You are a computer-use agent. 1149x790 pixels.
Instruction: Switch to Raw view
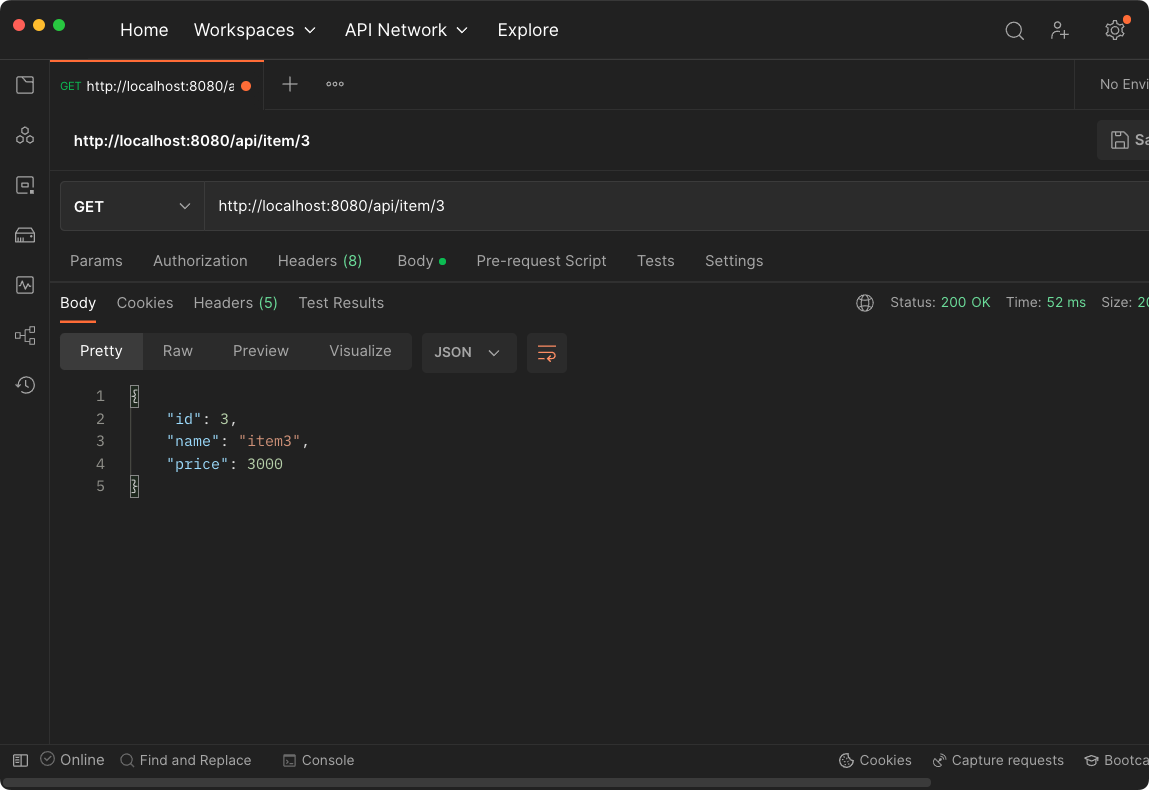point(177,351)
